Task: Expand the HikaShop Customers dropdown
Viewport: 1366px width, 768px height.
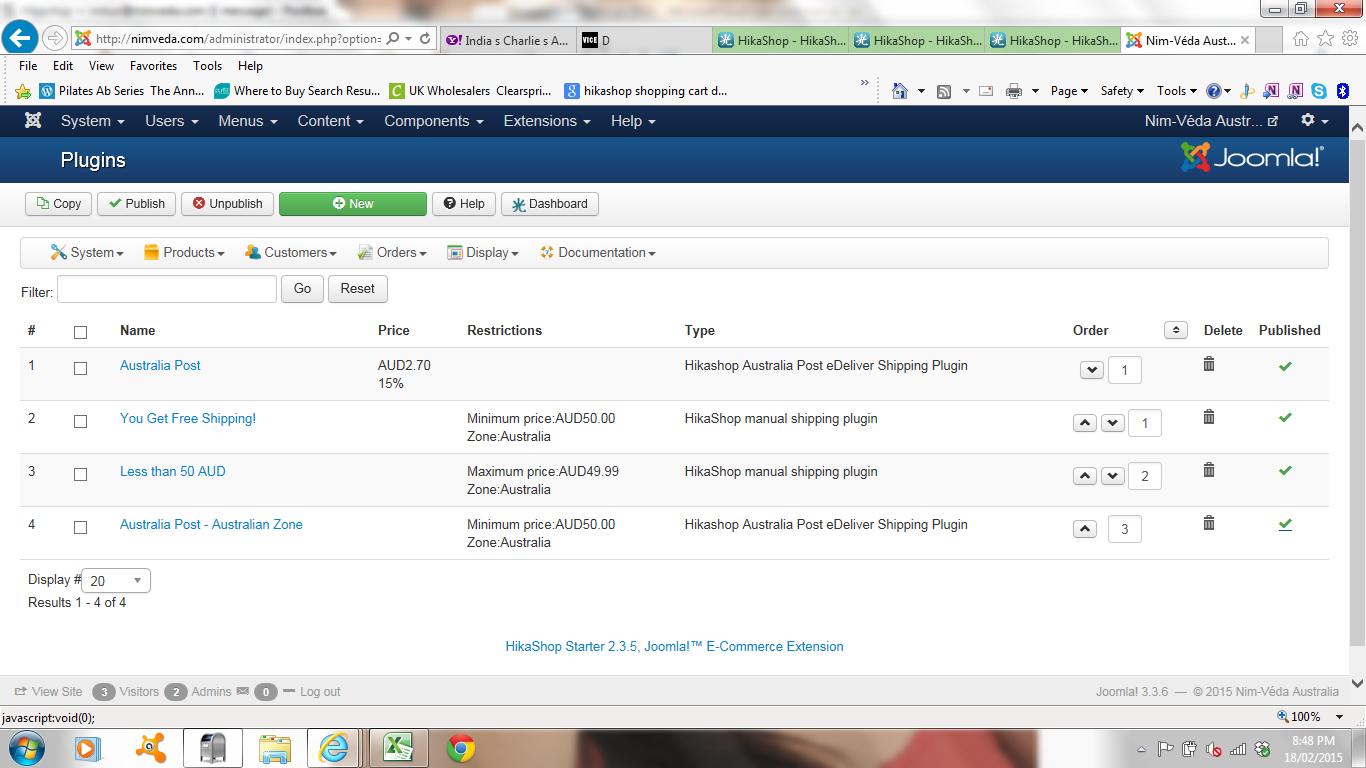Action: click(x=291, y=253)
